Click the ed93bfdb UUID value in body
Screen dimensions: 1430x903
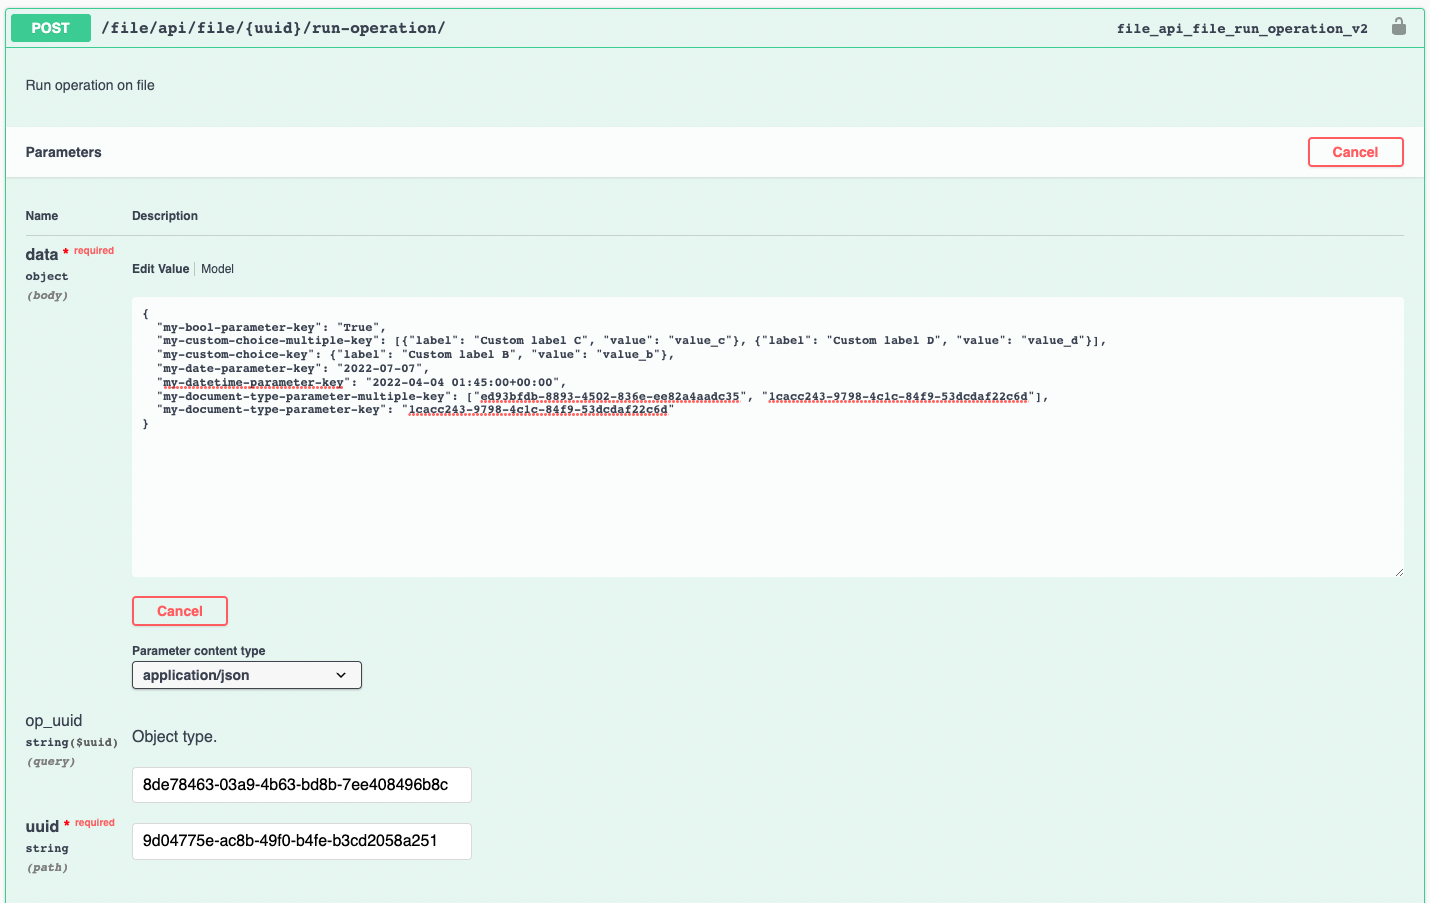[x=609, y=396]
